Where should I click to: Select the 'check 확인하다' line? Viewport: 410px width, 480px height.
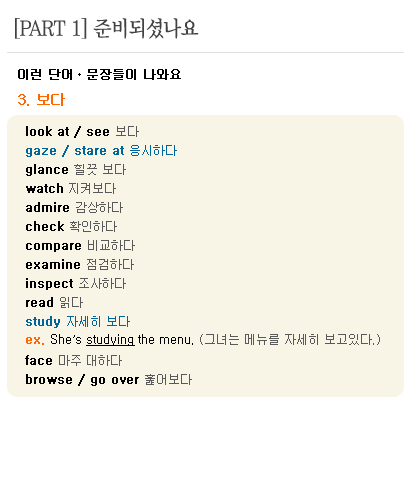click(71, 227)
